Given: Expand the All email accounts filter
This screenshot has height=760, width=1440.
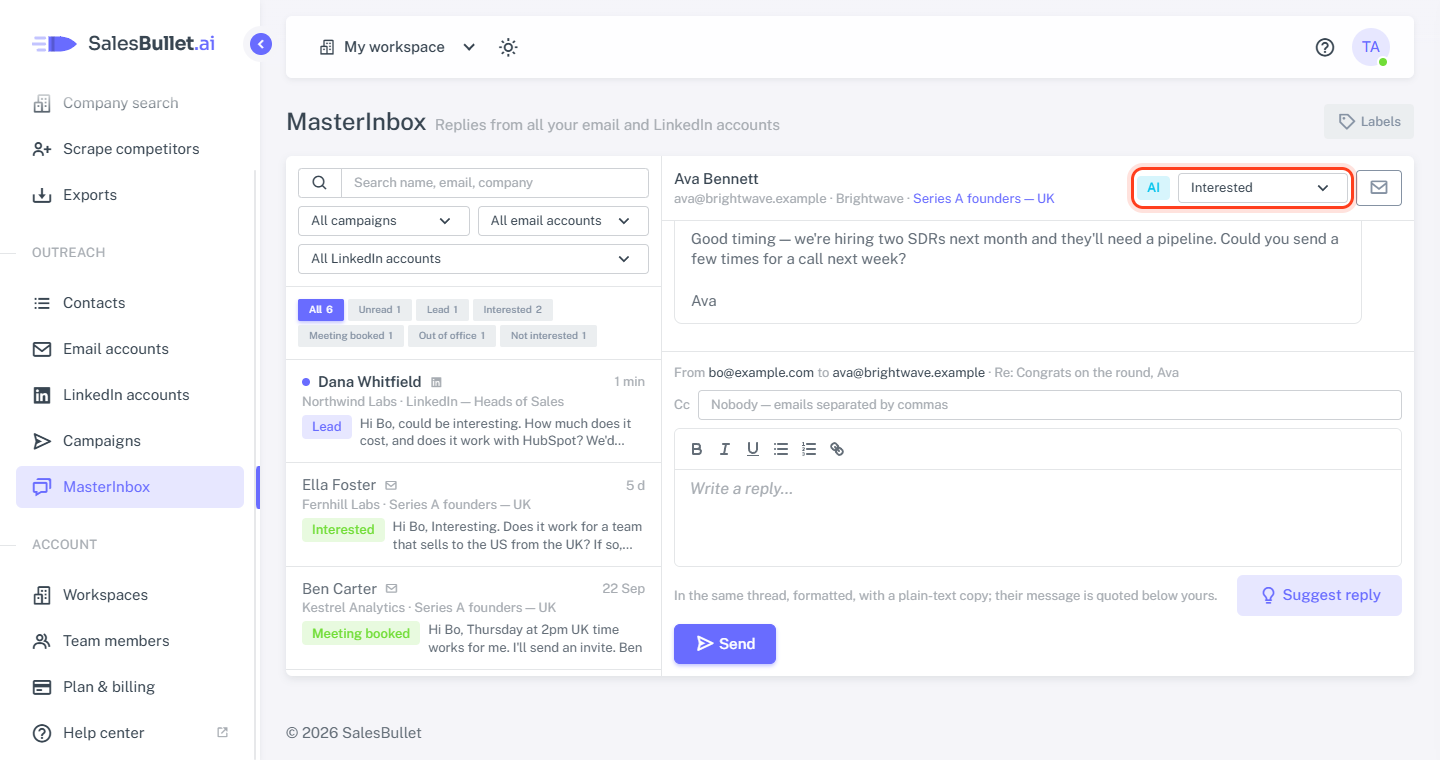Looking at the screenshot, I should [x=563, y=221].
